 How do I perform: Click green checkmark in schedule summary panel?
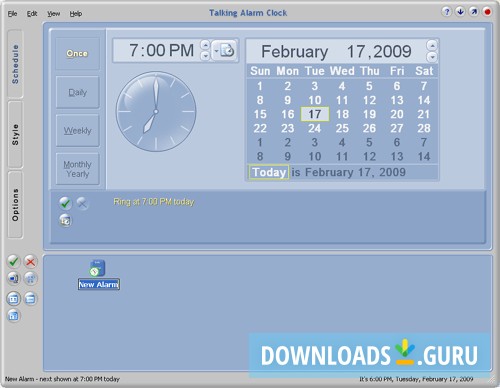[x=65, y=203]
